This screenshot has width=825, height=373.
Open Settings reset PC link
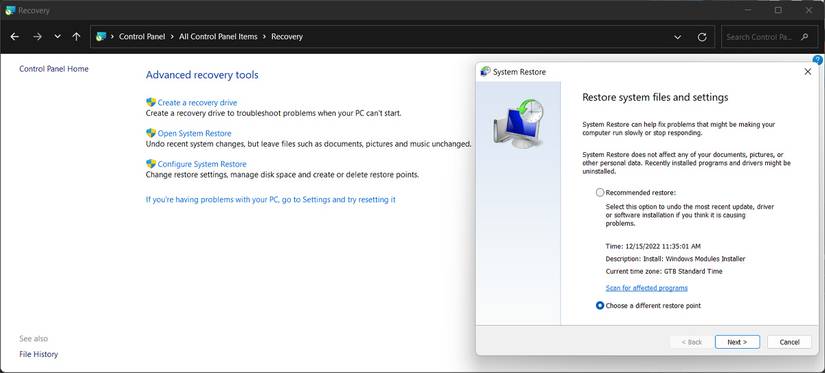click(x=270, y=200)
